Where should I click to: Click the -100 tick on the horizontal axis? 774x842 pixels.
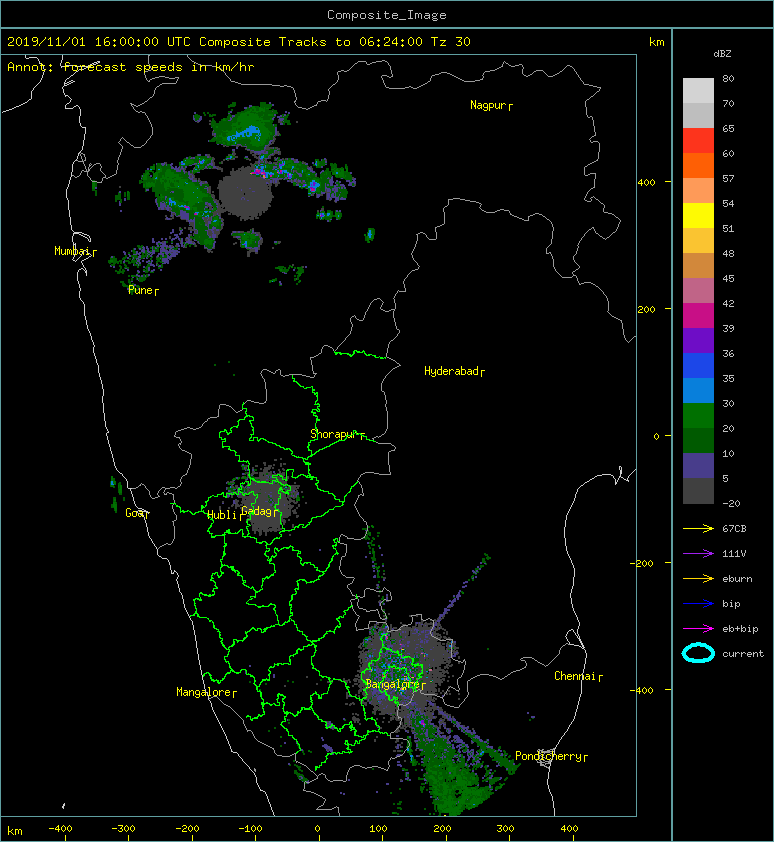pos(250,828)
